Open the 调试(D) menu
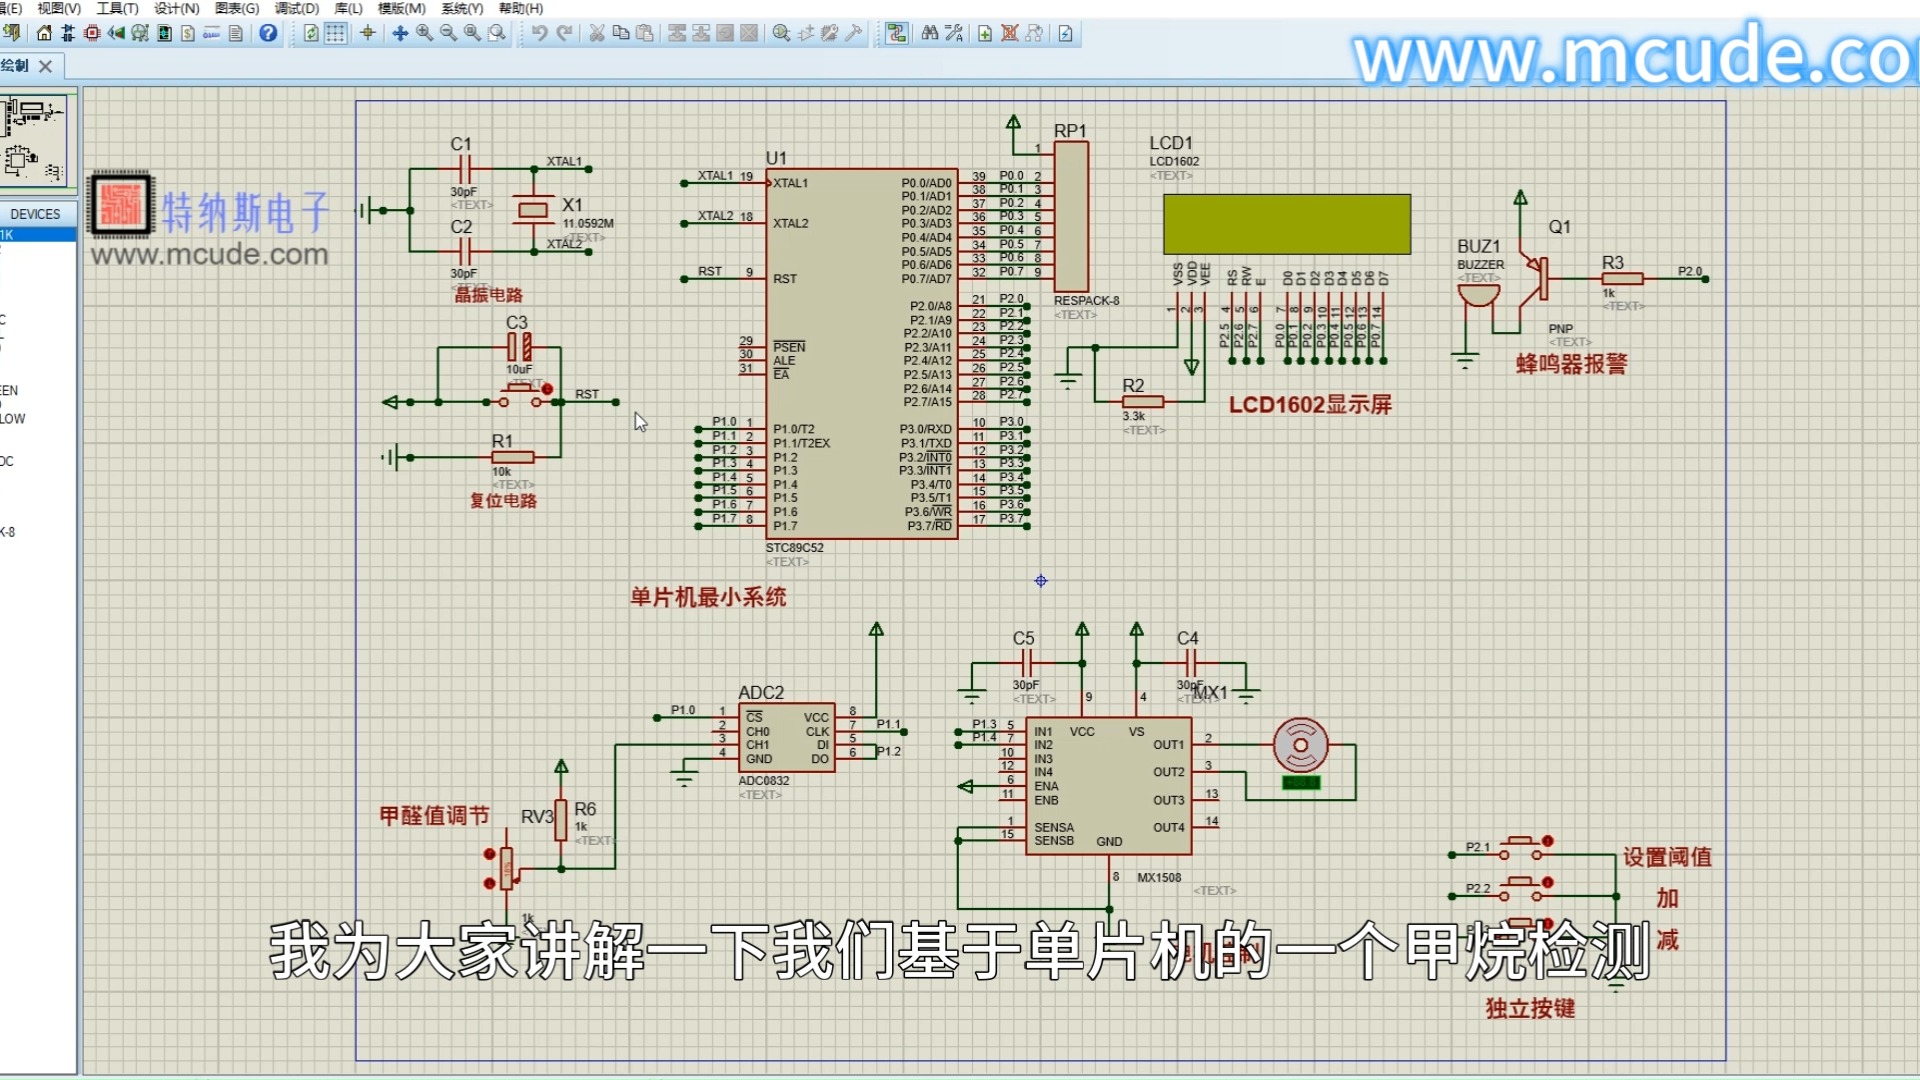1920x1080 pixels. click(x=297, y=8)
